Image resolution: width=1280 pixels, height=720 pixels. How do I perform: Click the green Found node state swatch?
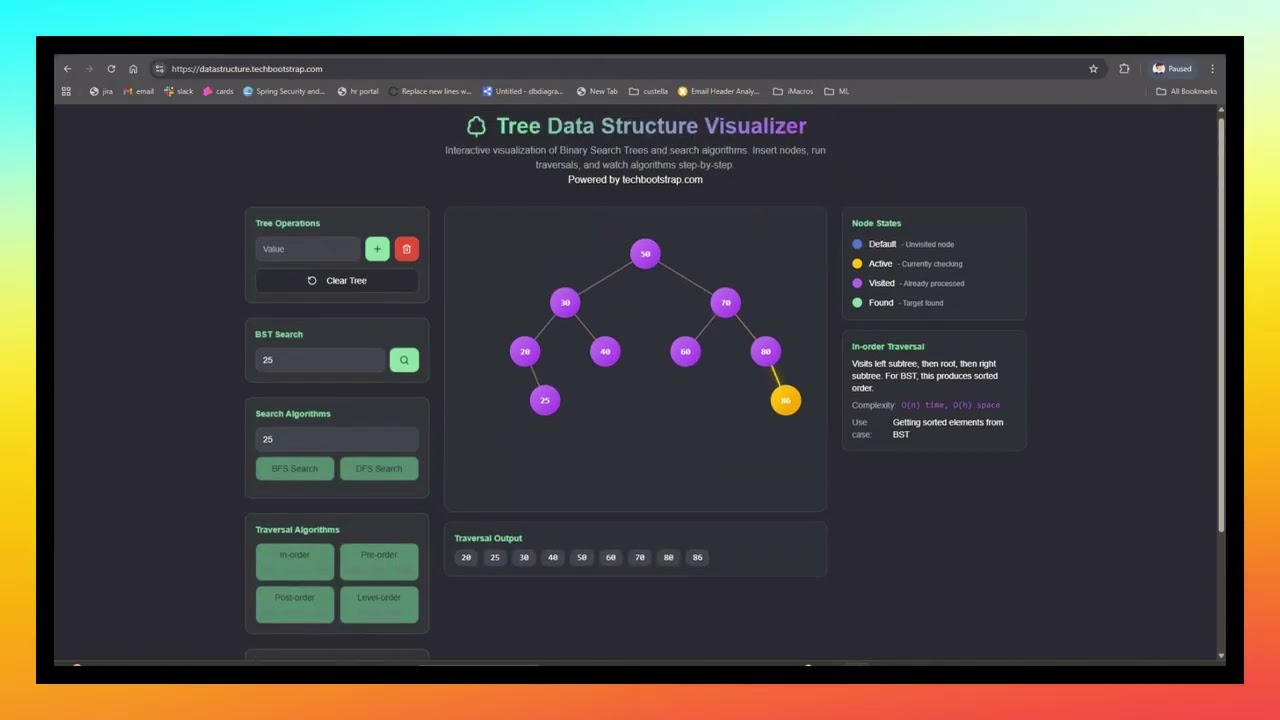(857, 303)
